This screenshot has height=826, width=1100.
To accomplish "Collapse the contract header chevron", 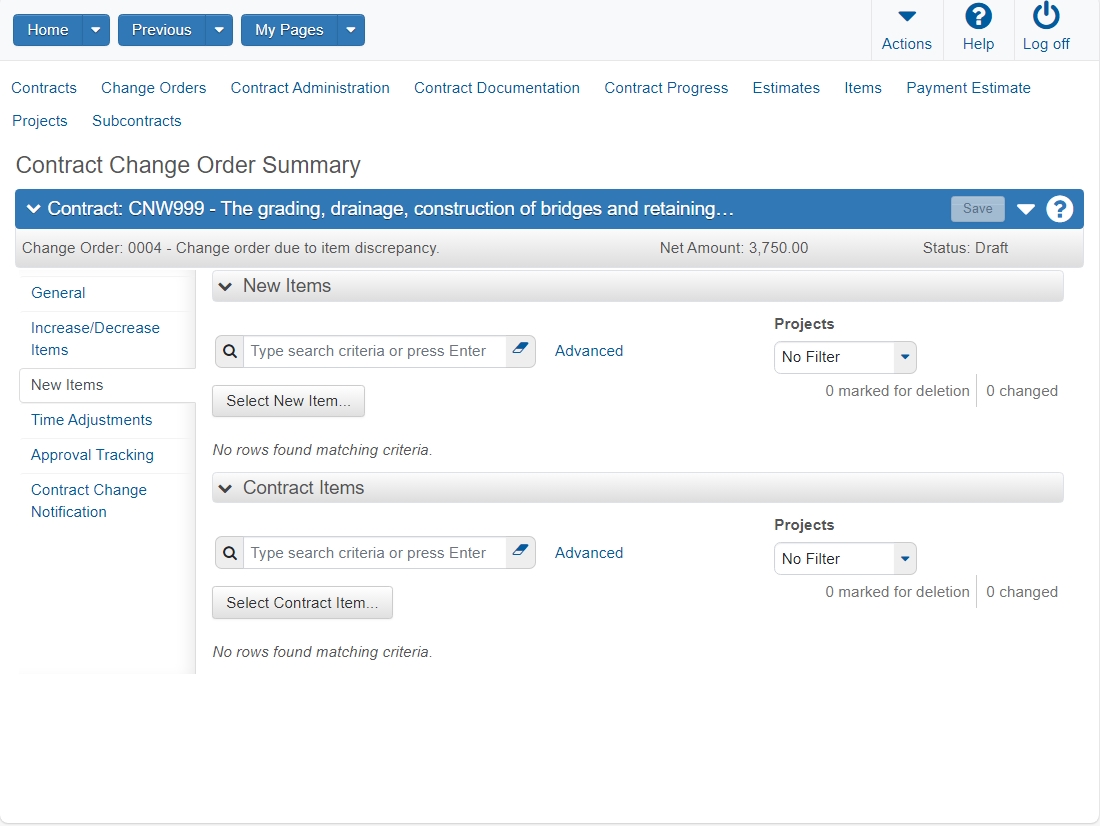I will (x=33, y=208).
